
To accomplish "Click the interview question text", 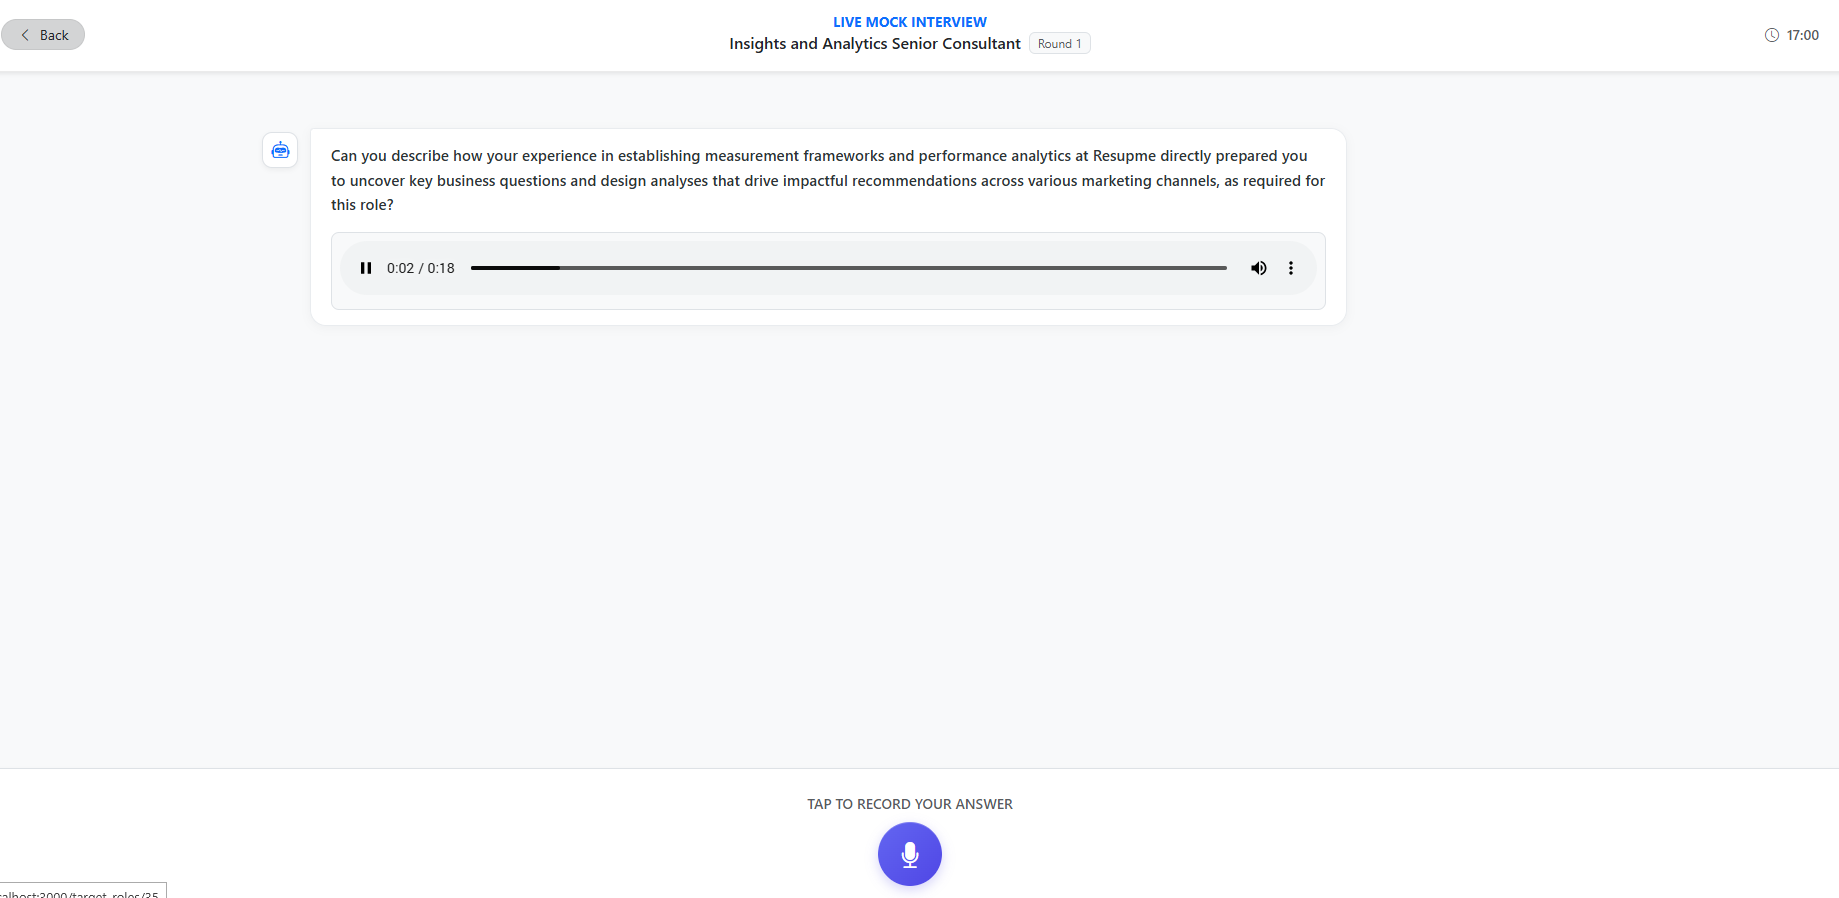I will click(828, 180).
